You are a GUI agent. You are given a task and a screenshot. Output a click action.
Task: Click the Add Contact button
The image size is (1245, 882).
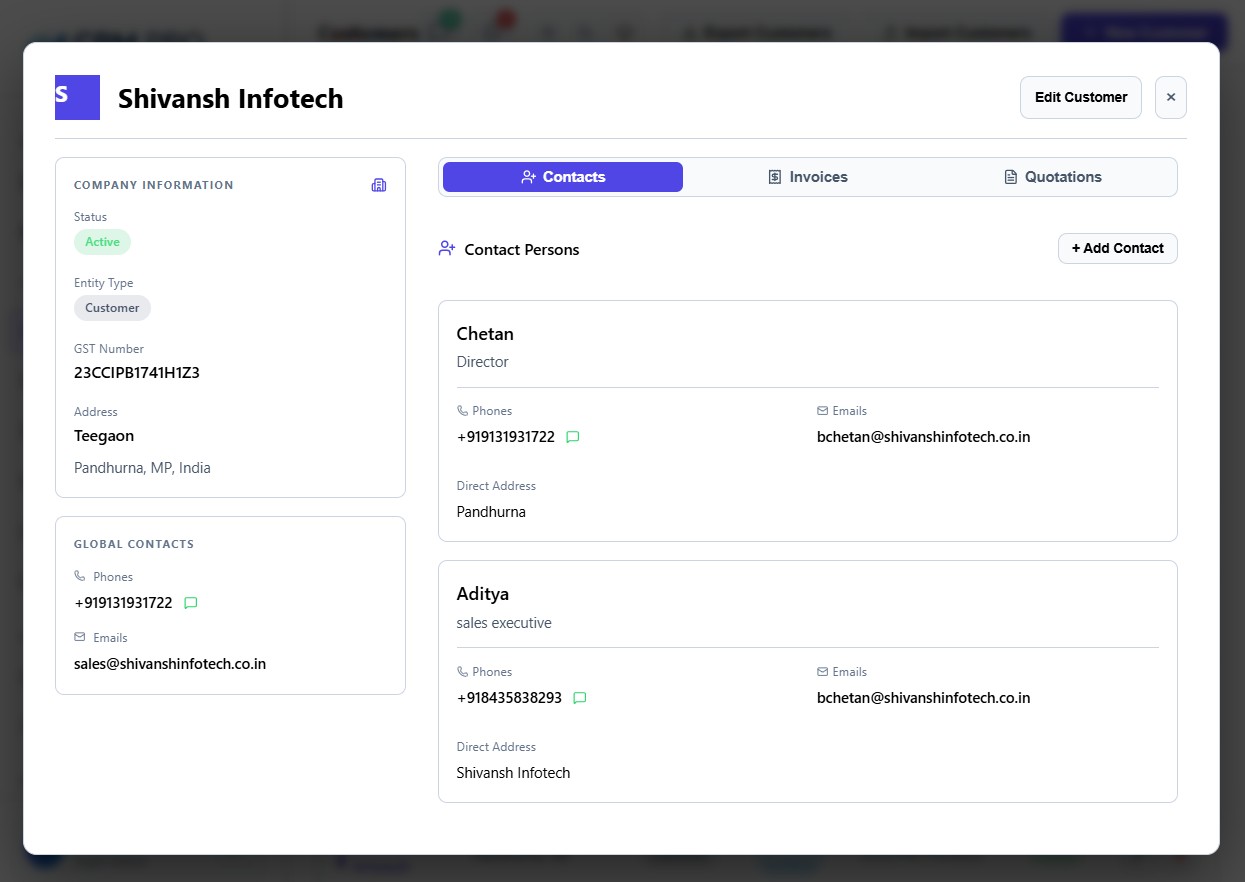point(1118,248)
